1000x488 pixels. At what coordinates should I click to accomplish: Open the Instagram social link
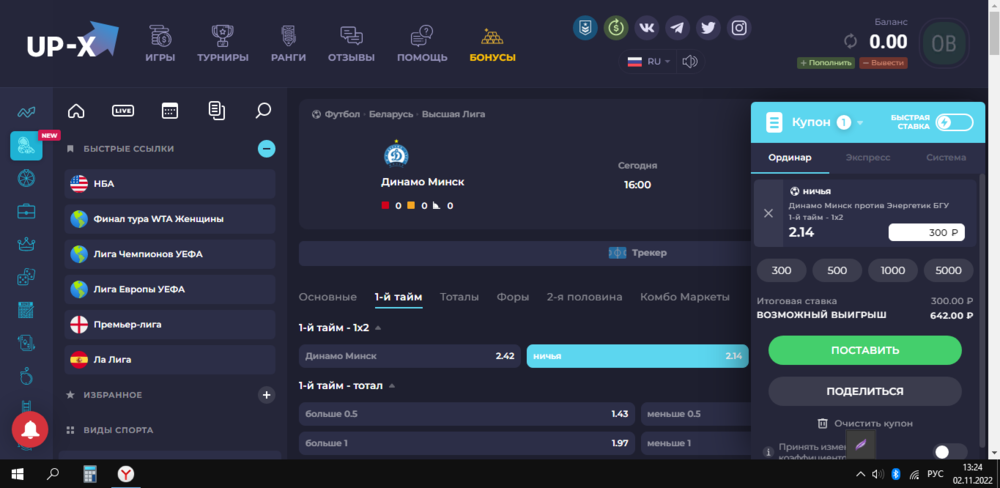[739, 28]
